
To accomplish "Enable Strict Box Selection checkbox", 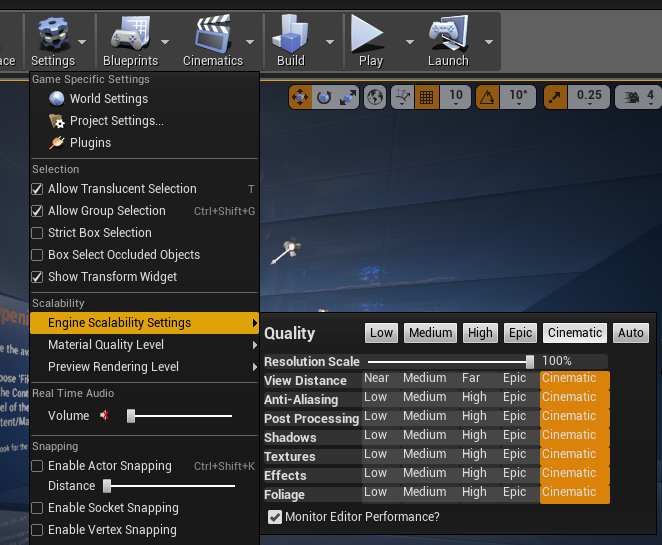I will click(37, 233).
